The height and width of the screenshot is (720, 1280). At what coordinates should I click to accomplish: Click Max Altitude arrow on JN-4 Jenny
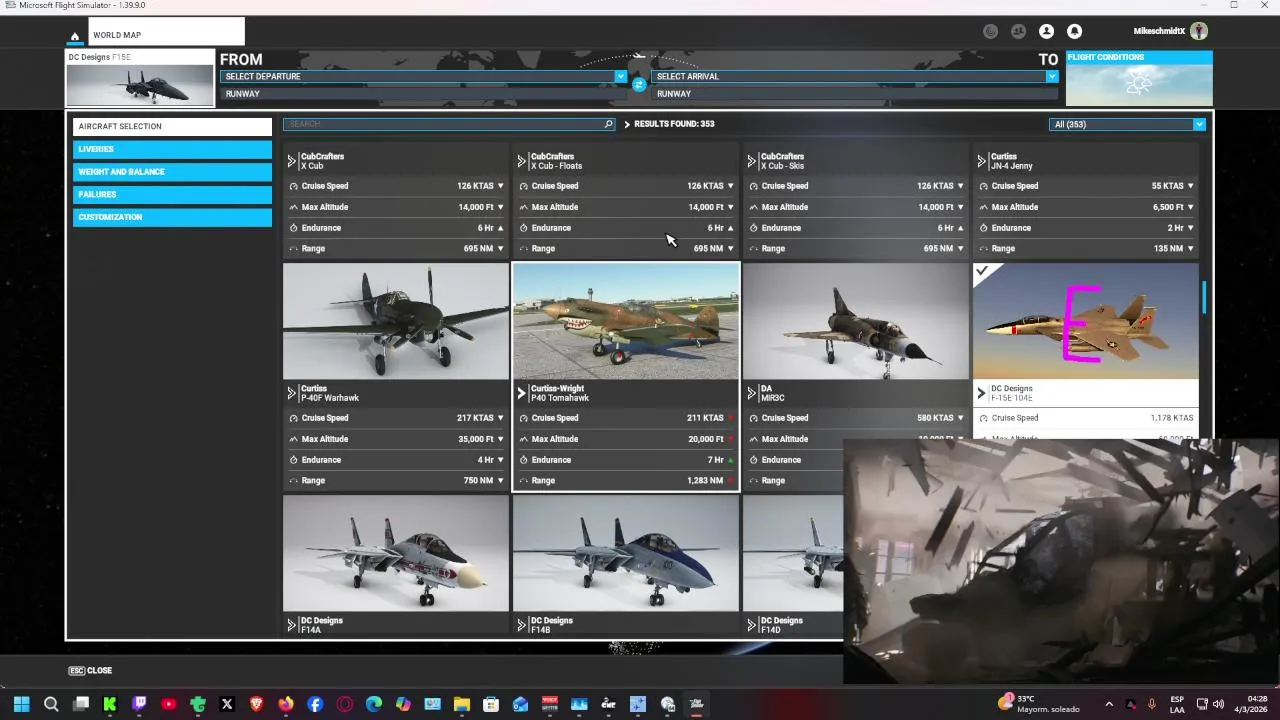pyautogui.click(x=1190, y=207)
